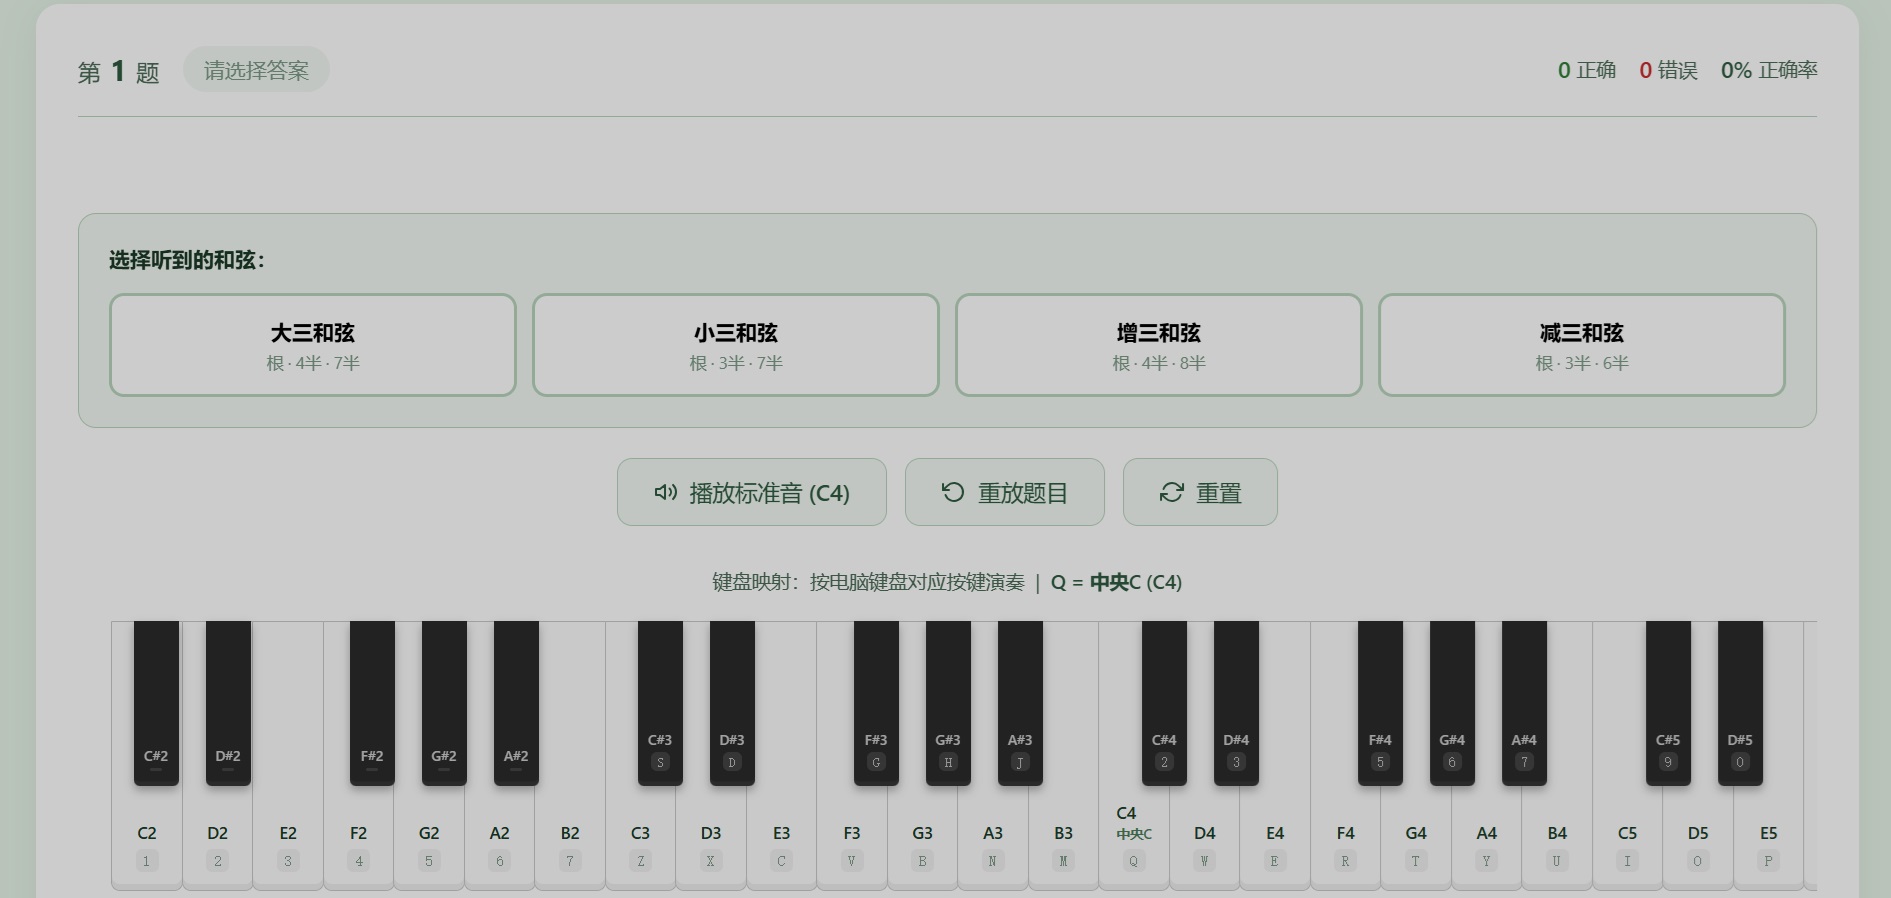Image resolution: width=1891 pixels, height=898 pixels.
Task: Play the C#4 black key
Action: [1164, 703]
